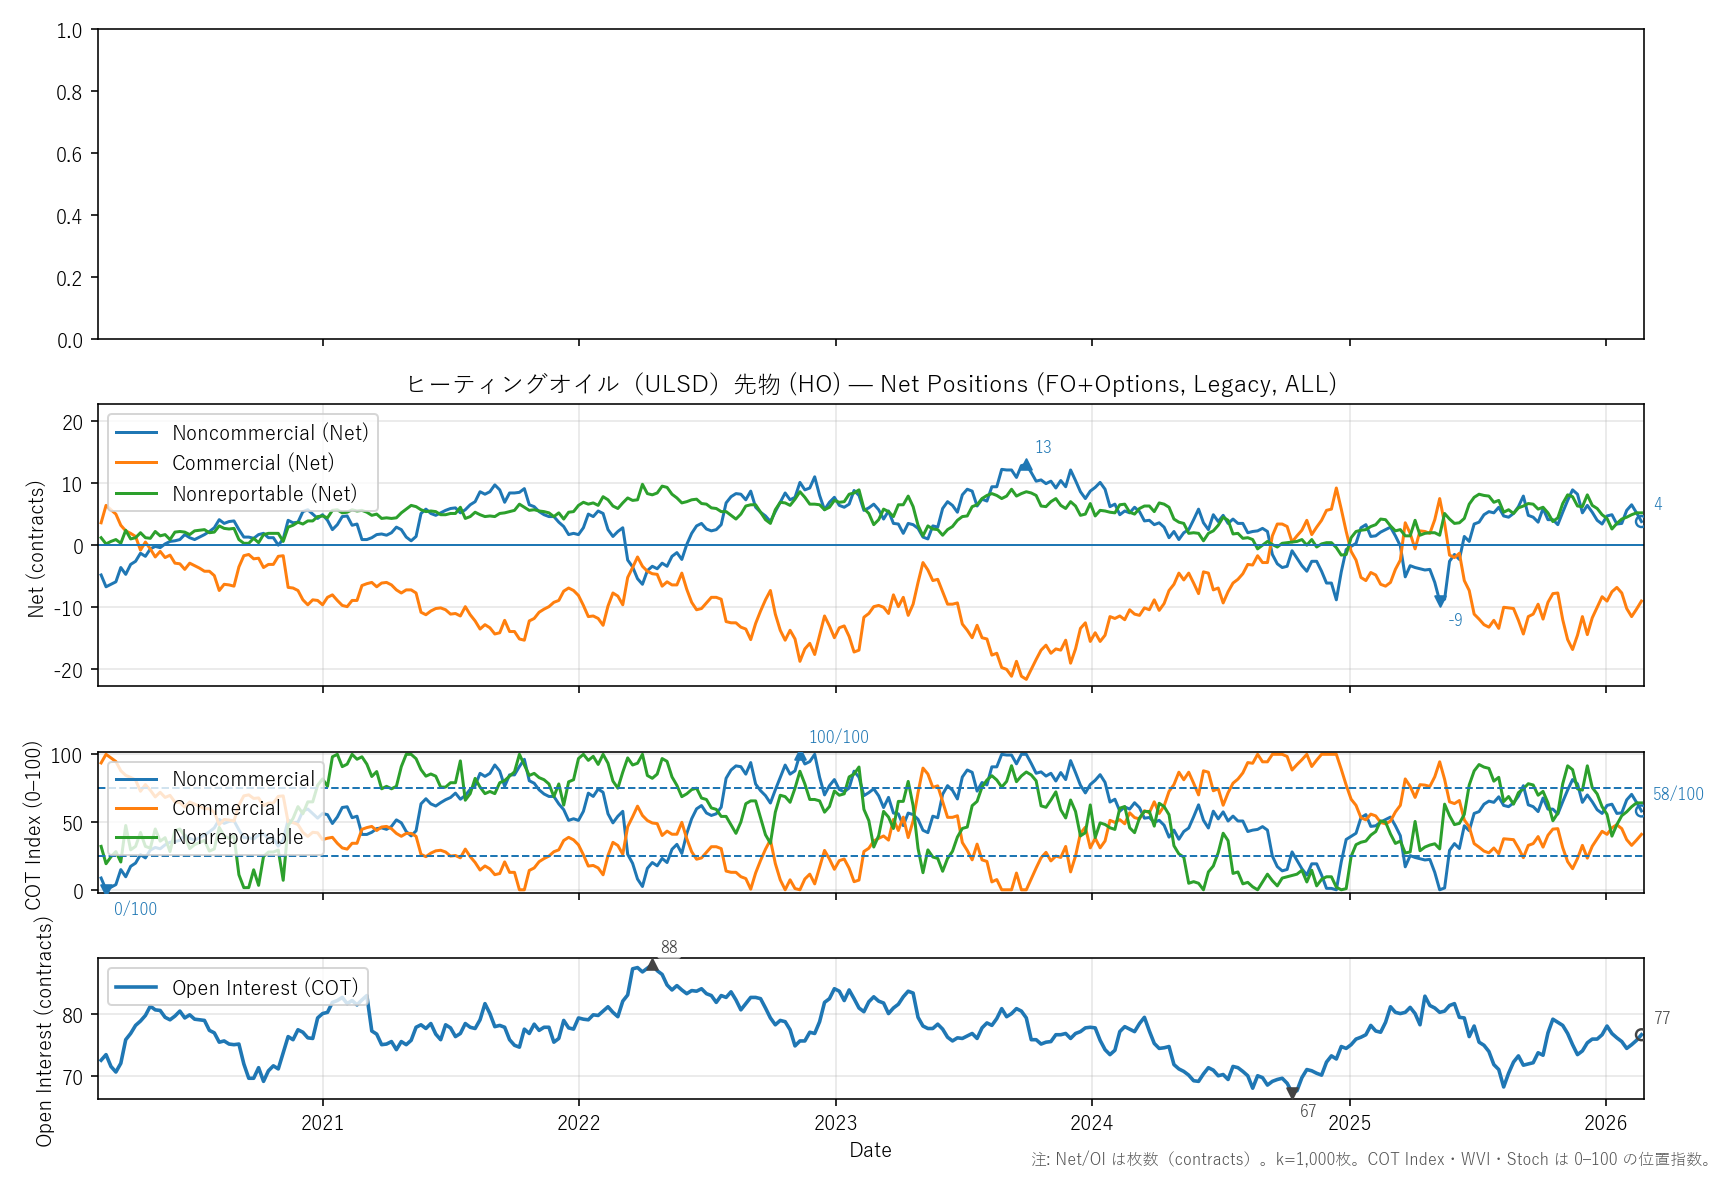Click the orange Commercial (Net) legend line
Image resolution: width=1728 pixels, height=1180 pixels.
click(137, 463)
